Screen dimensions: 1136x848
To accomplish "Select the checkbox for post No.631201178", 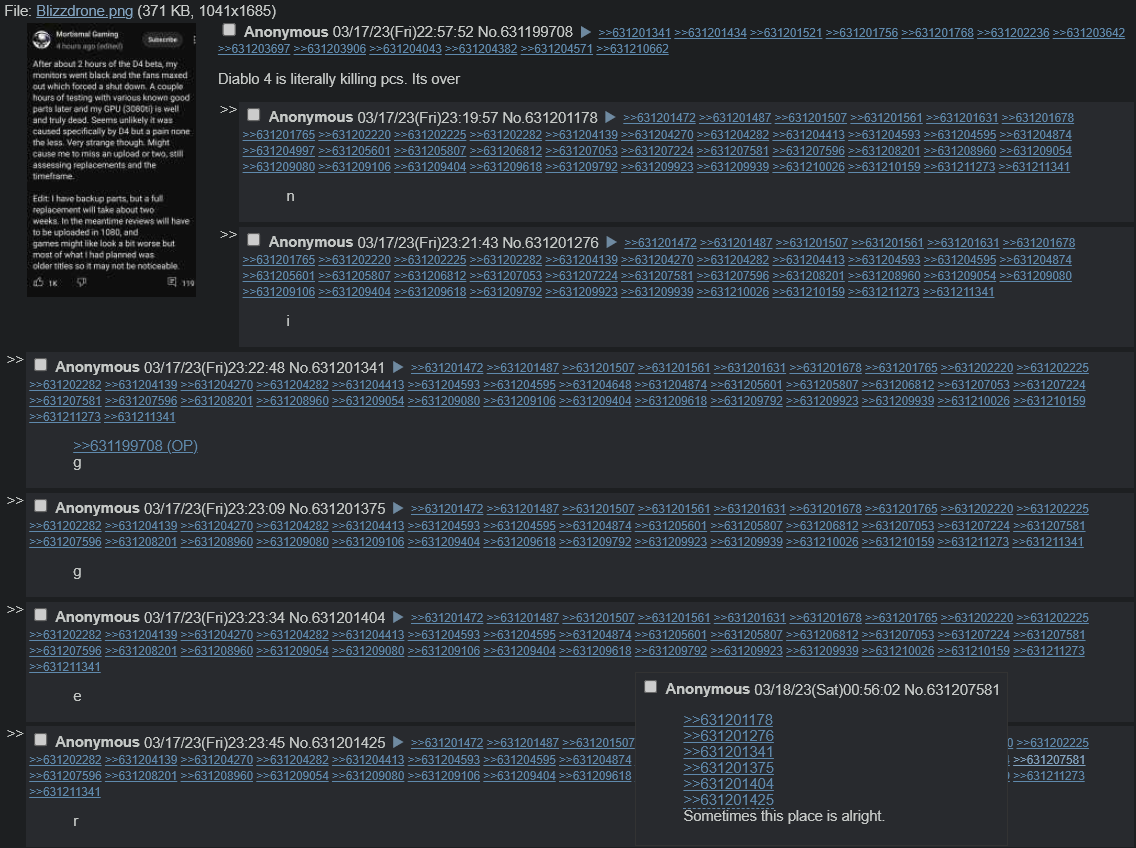I will [x=254, y=115].
